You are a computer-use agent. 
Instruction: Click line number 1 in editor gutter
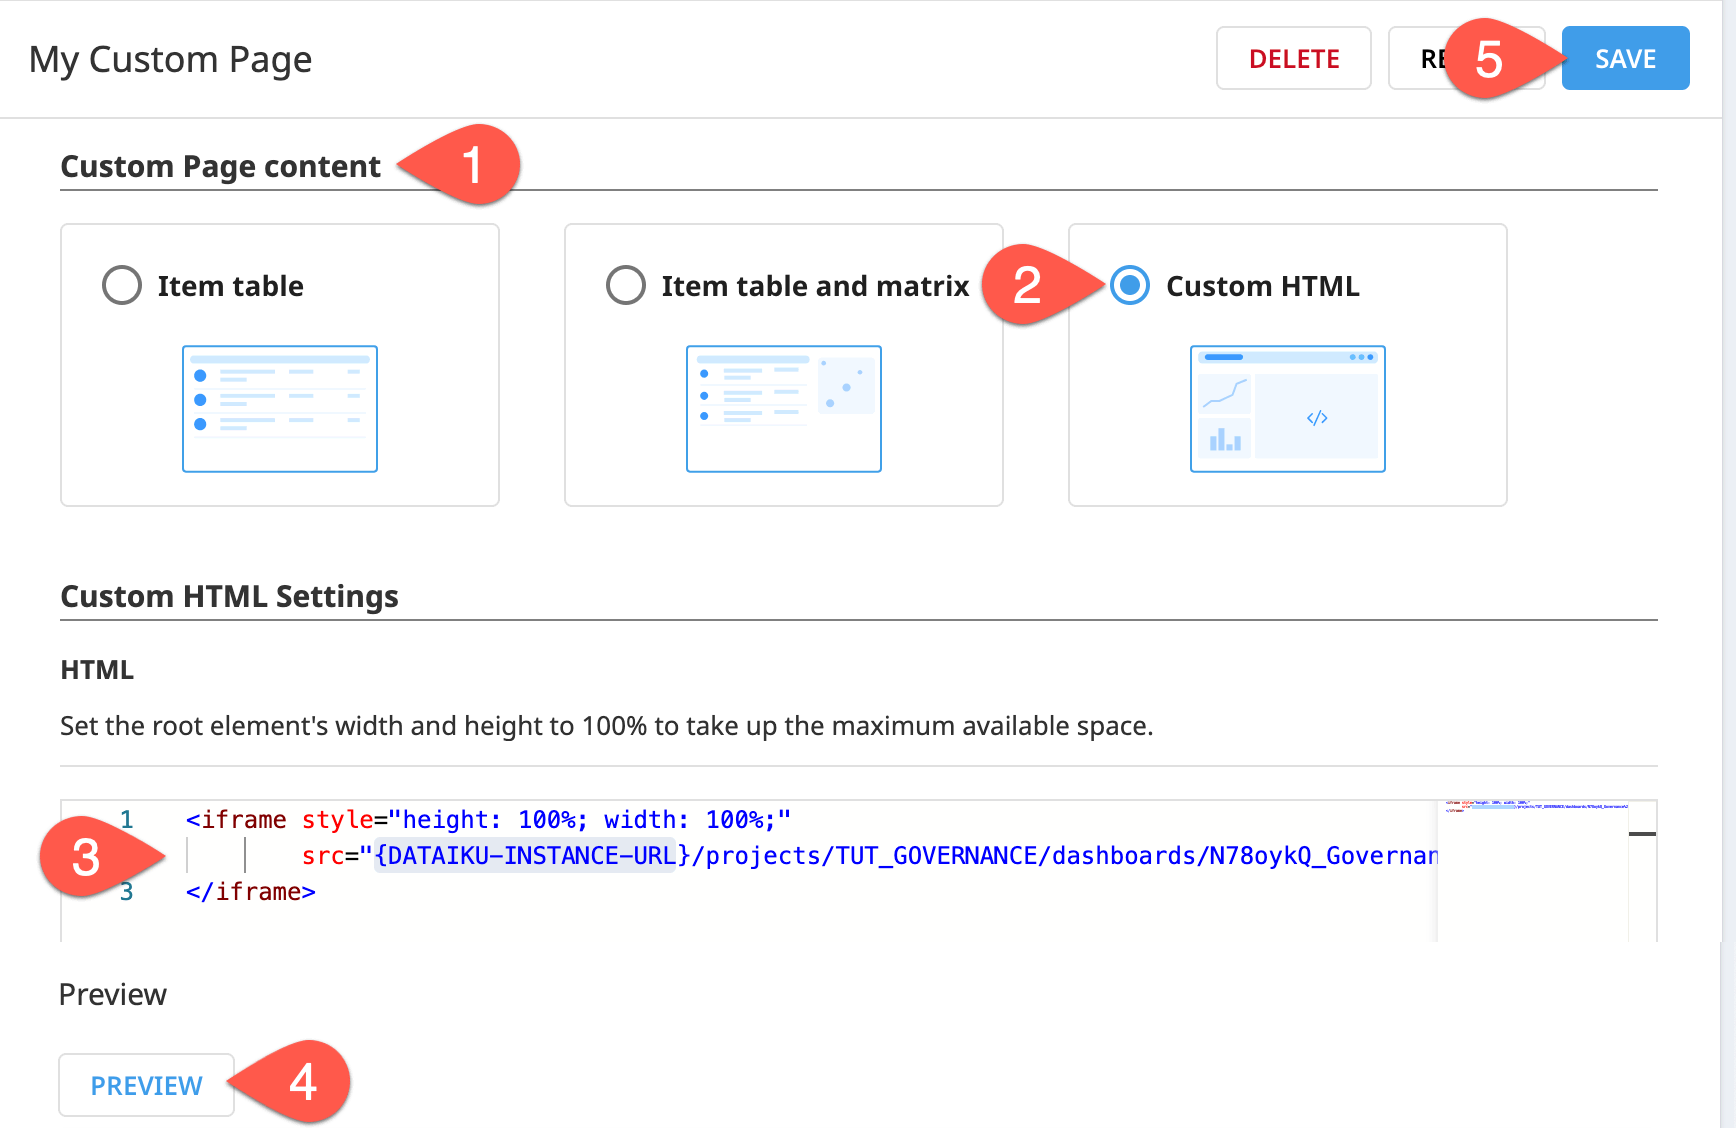tap(127, 820)
